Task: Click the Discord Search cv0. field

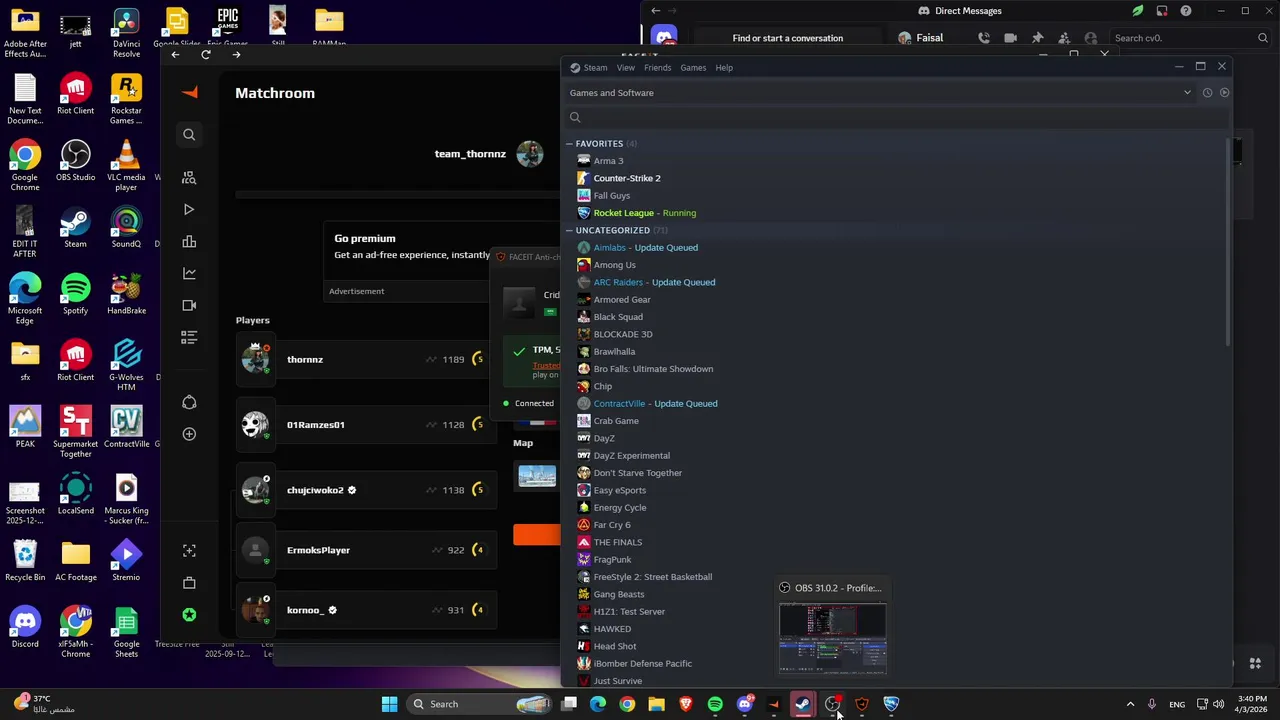Action: click(x=1190, y=38)
